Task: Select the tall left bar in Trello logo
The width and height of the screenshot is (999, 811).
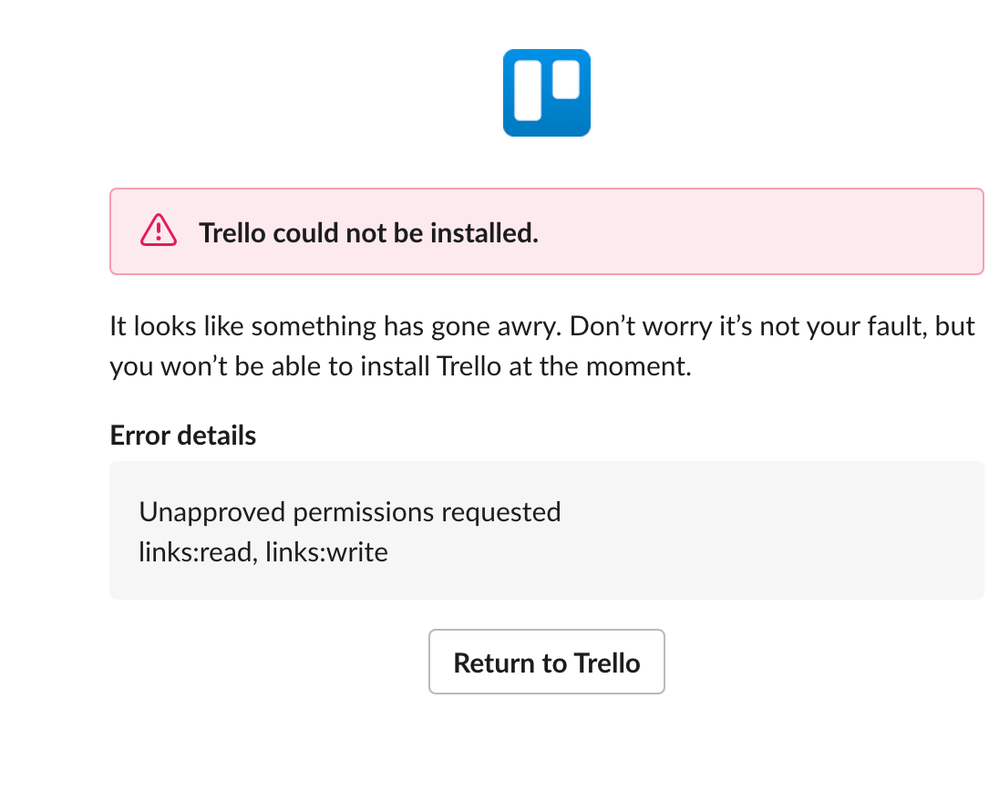Action: click(x=528, y=90)
